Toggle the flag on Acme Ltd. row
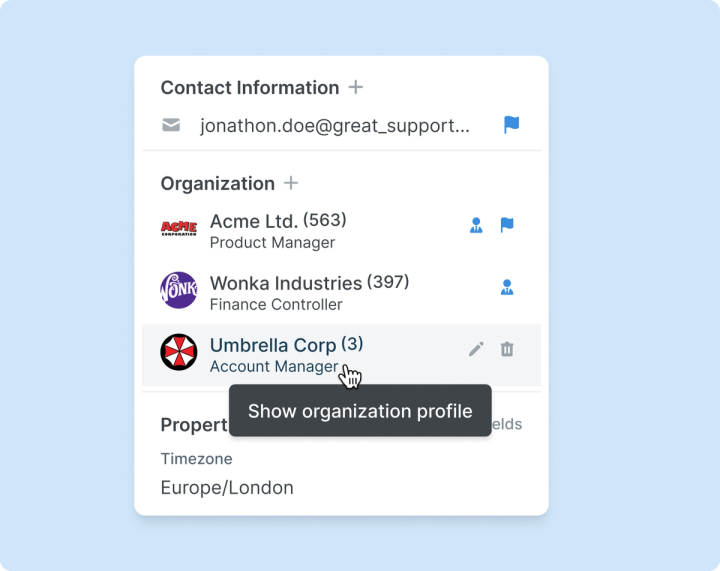720x571 pixels. pyautogui.click(x=507, y=225)
